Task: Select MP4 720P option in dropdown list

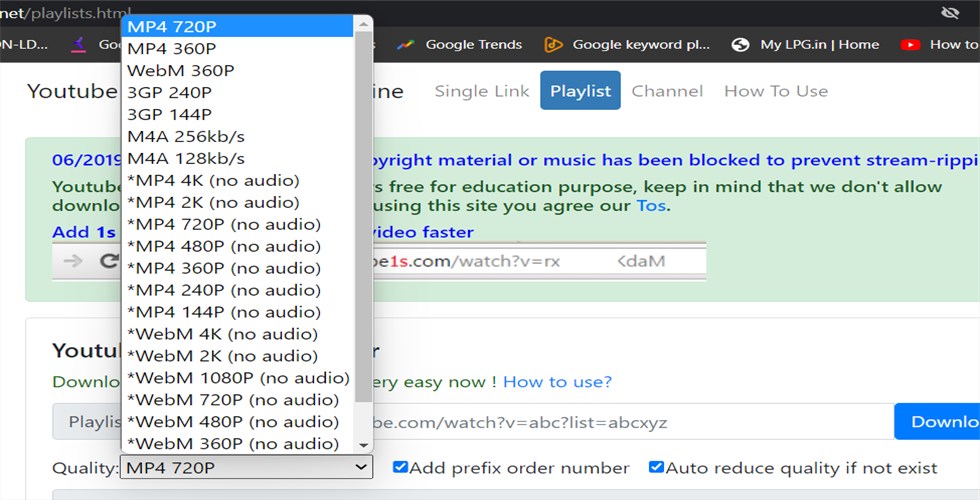Action: coord(238,27)
